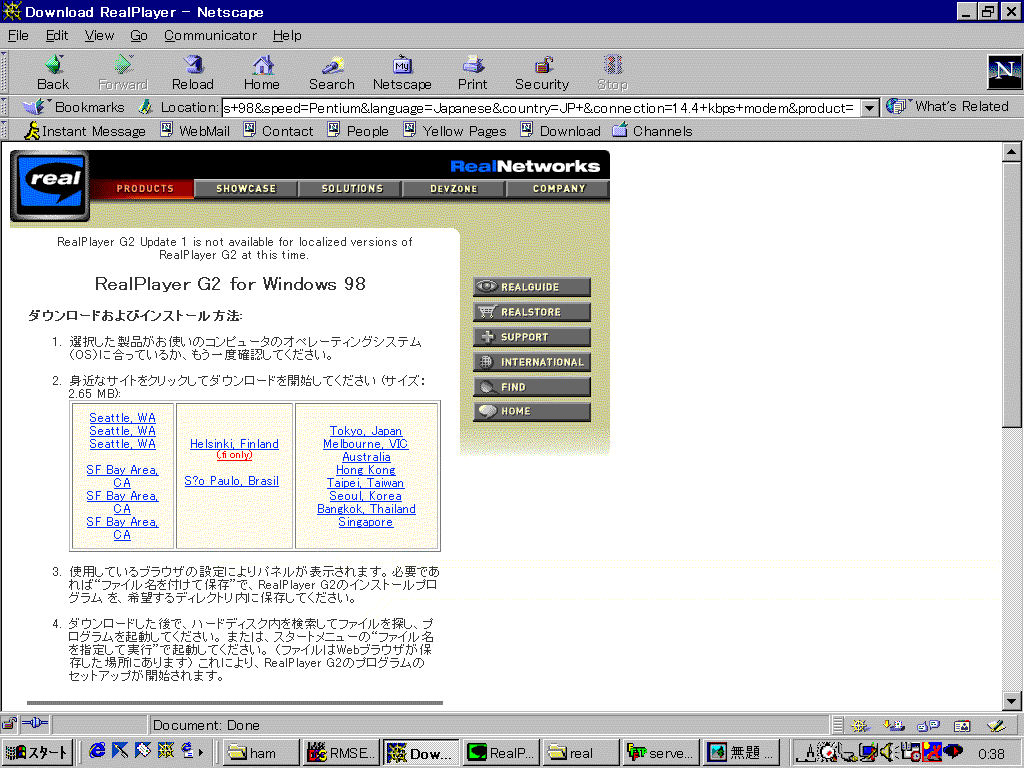Click the online/offline connection status icon
1024x768 pixels.
click(35, 724)
